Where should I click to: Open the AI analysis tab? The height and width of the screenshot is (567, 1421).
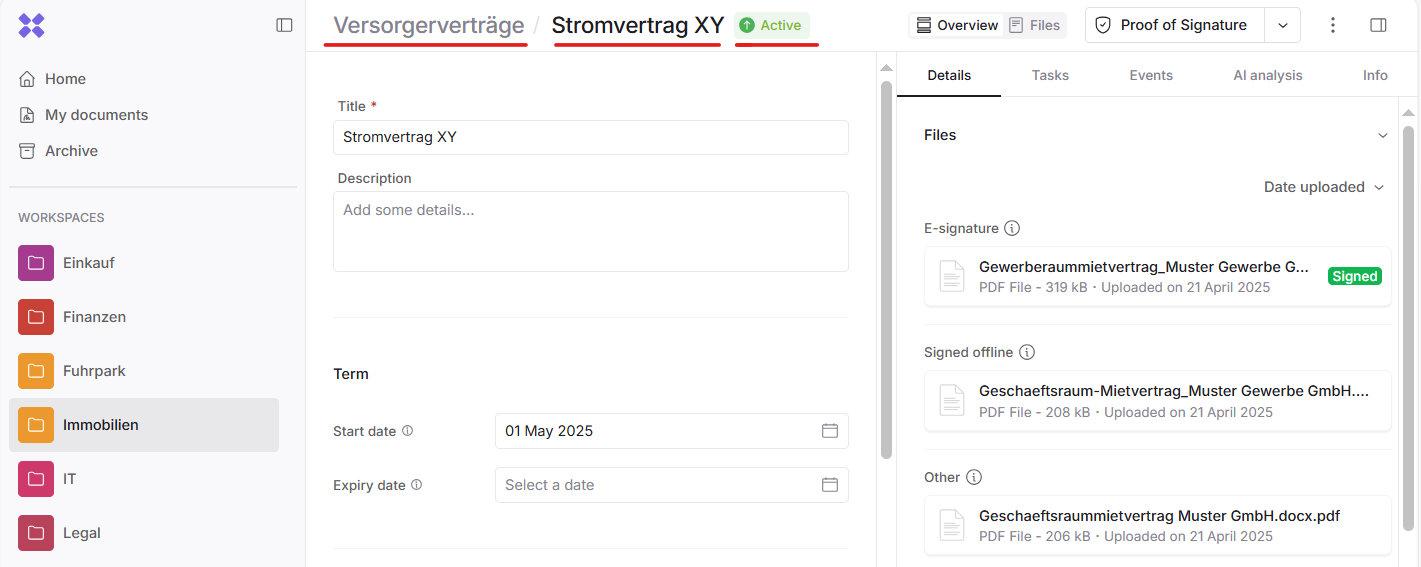pos(1267,75)
